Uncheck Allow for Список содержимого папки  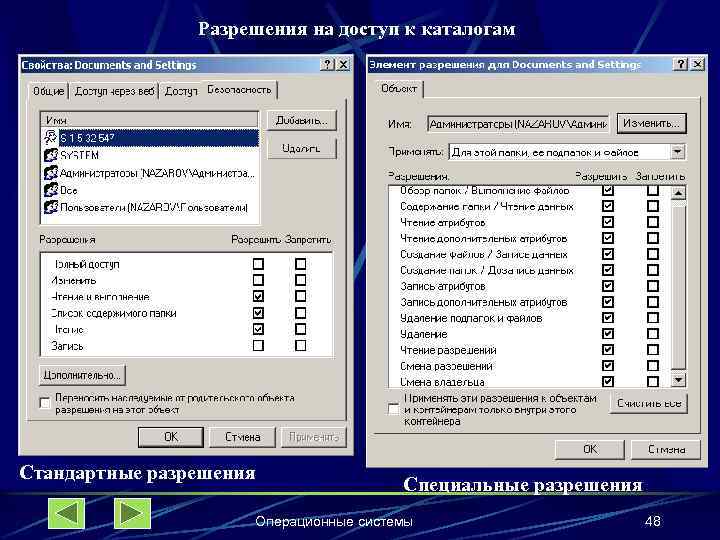click(x=259, y=313)
